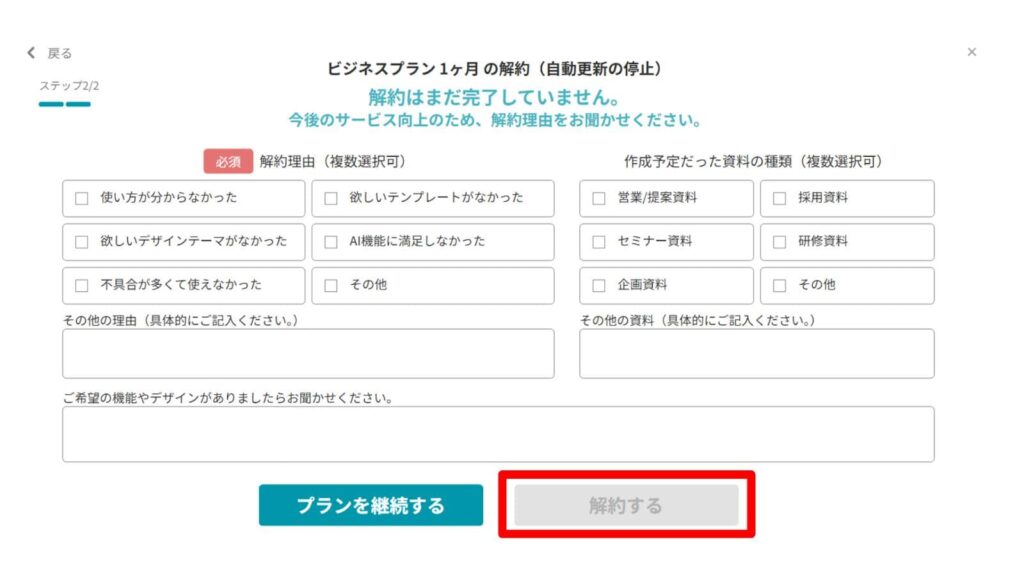Viewport: 1024px width, 576px height.
Task: Check 不具合が多くて使えなかった option
Action: click(x=82, y=286)
